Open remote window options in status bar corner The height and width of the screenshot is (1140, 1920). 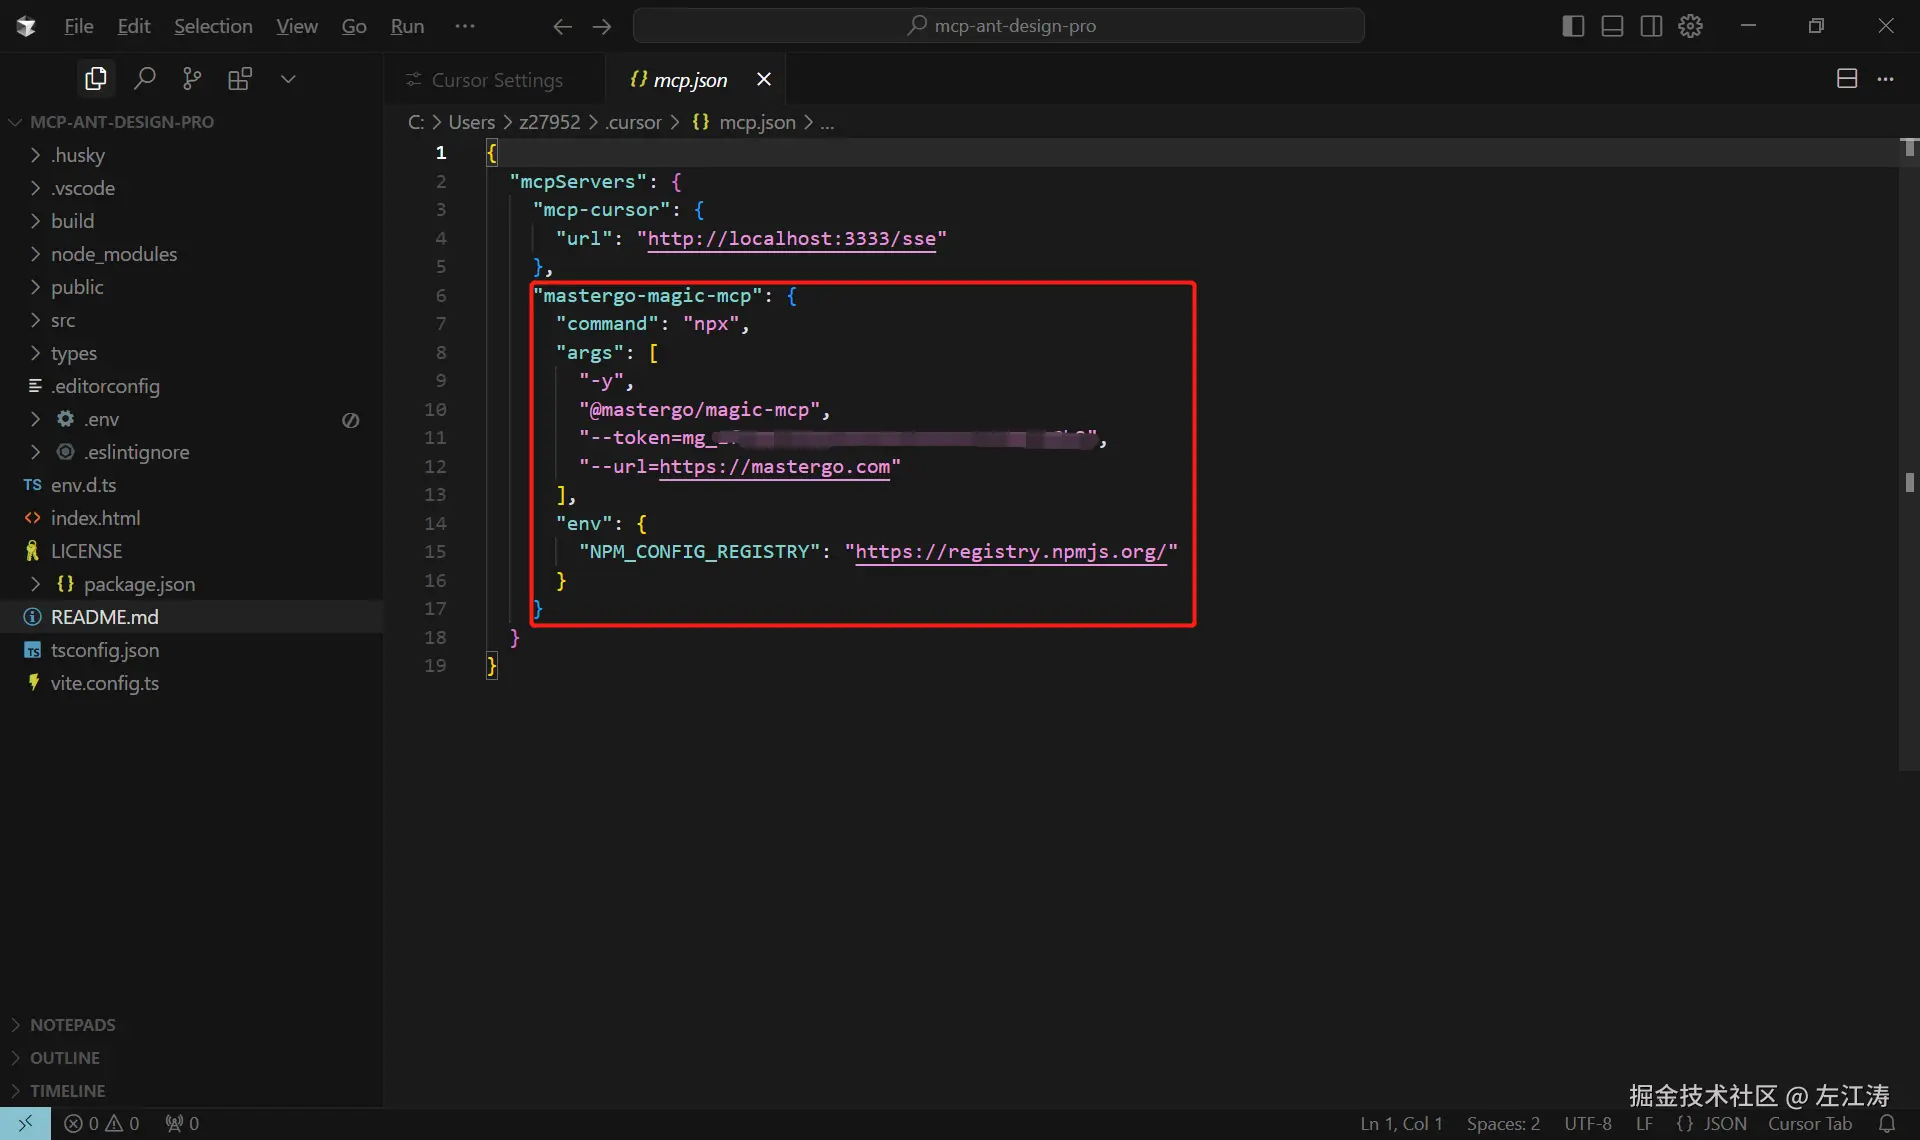coord(26,1124)
